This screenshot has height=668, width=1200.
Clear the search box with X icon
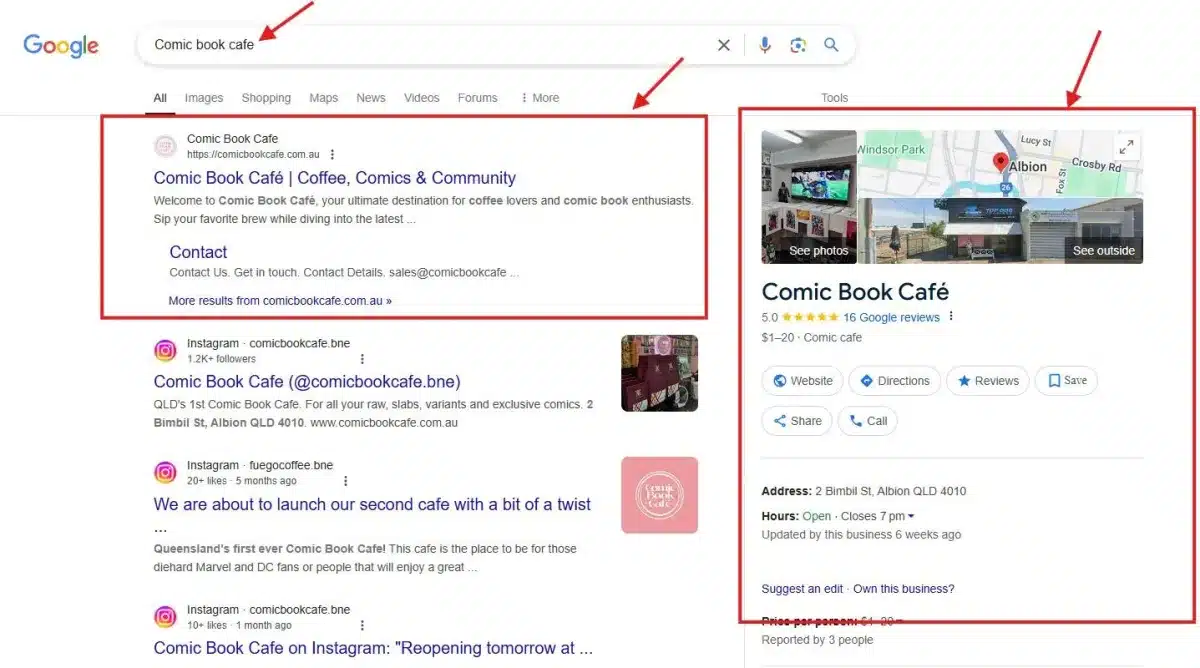(x=724, y=45)
